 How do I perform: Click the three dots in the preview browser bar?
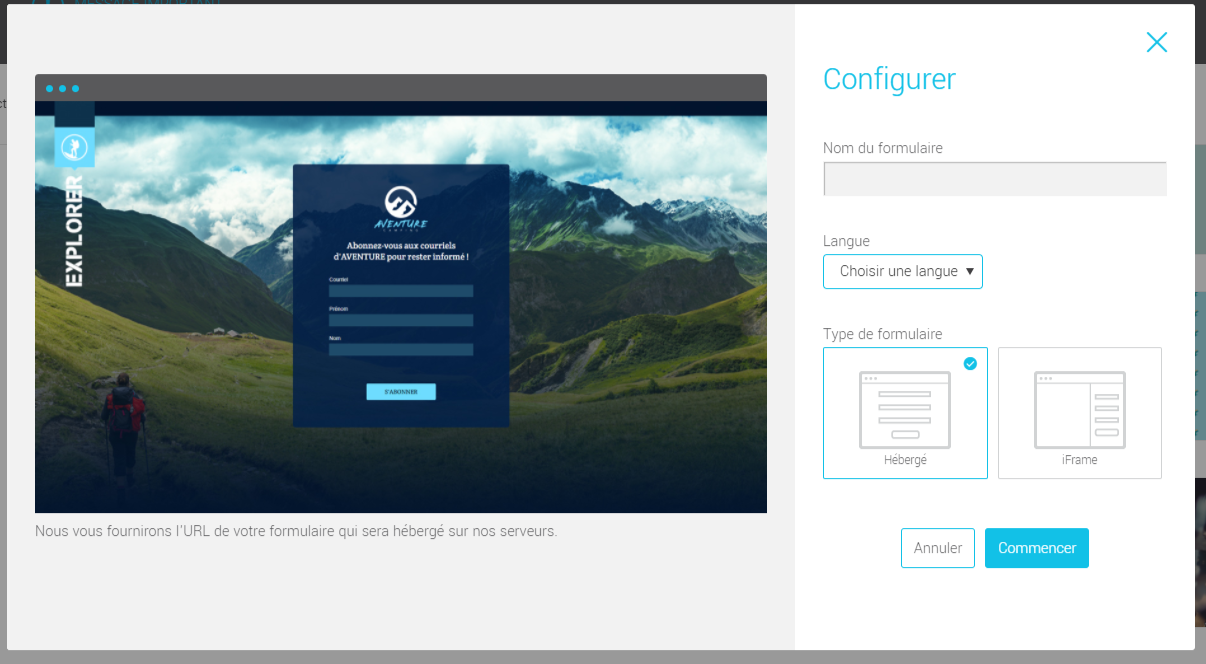tap(62, 88)
